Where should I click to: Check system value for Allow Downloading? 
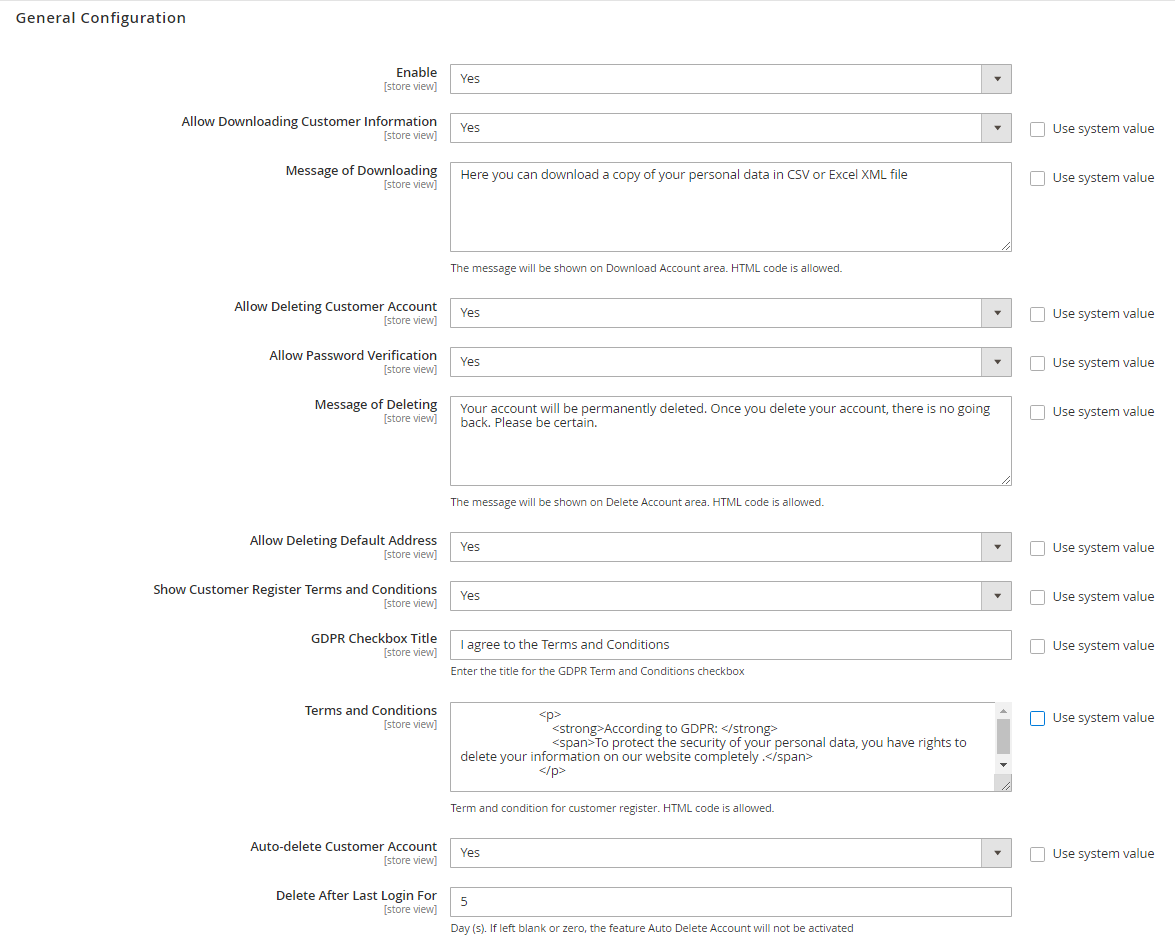[1038, 129]
